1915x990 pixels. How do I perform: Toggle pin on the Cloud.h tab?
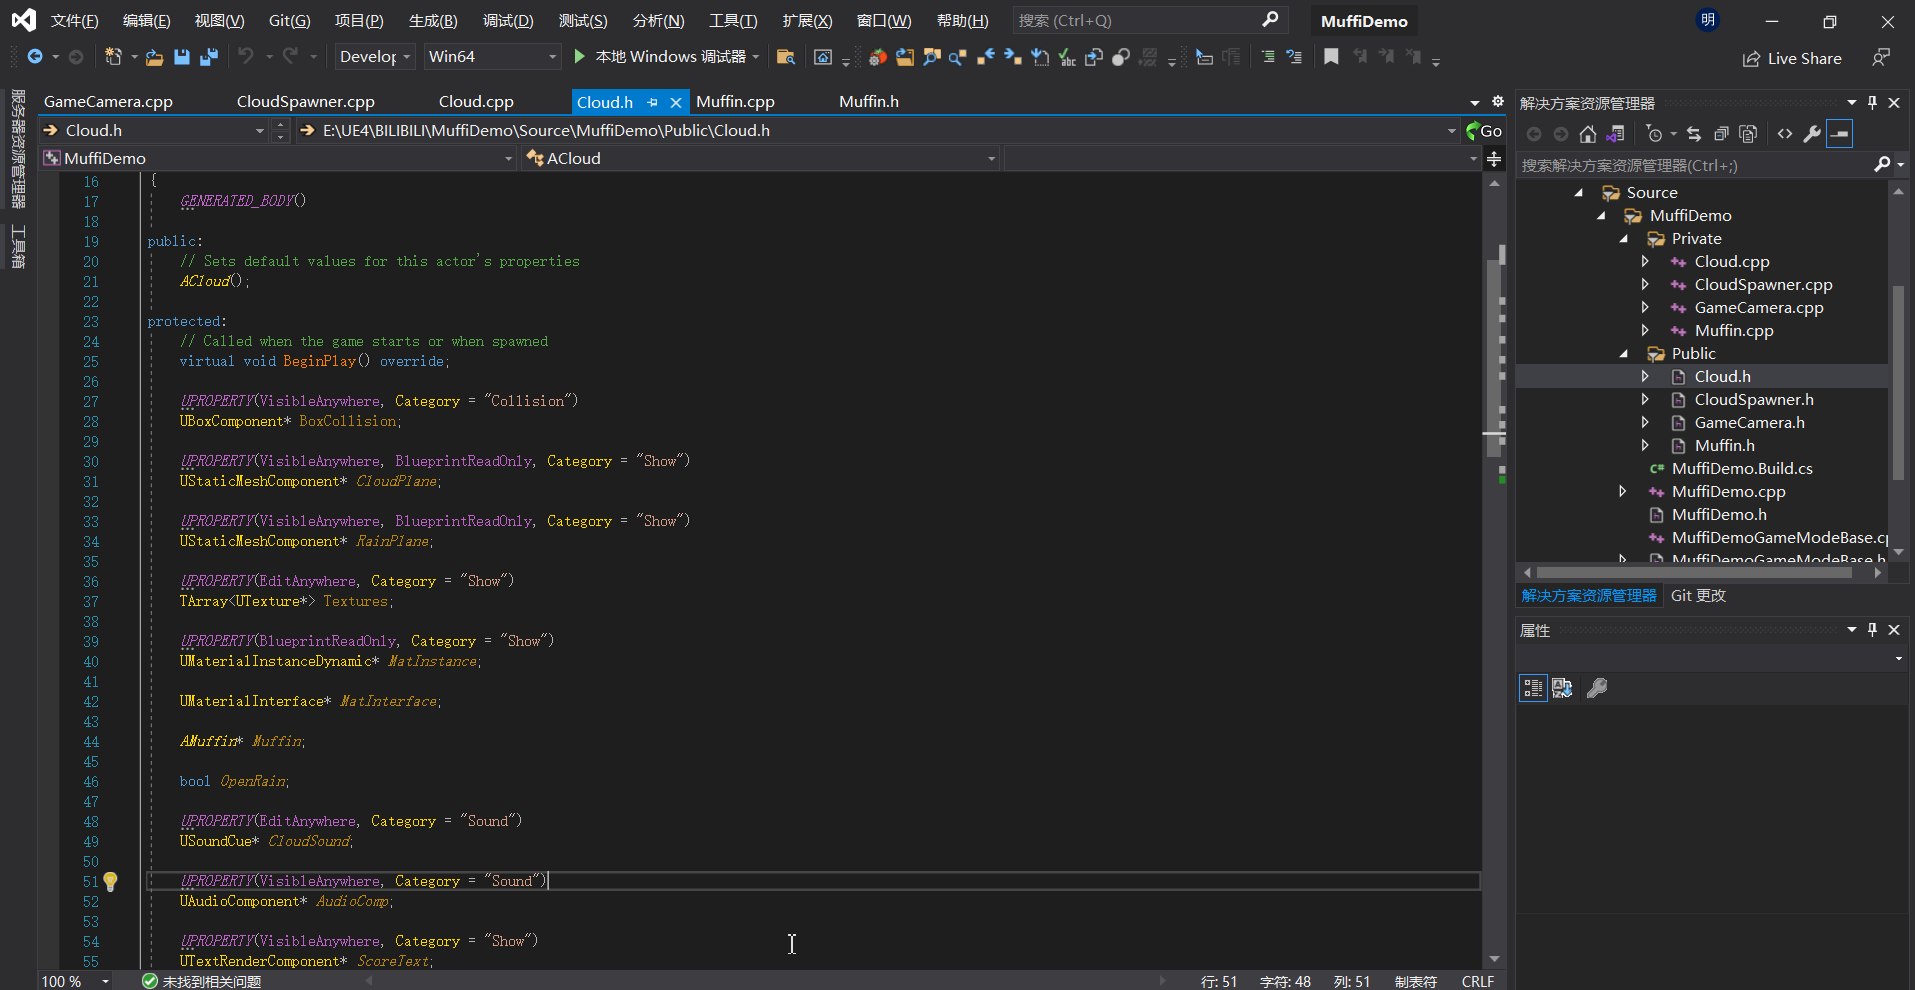click(652, 102)
